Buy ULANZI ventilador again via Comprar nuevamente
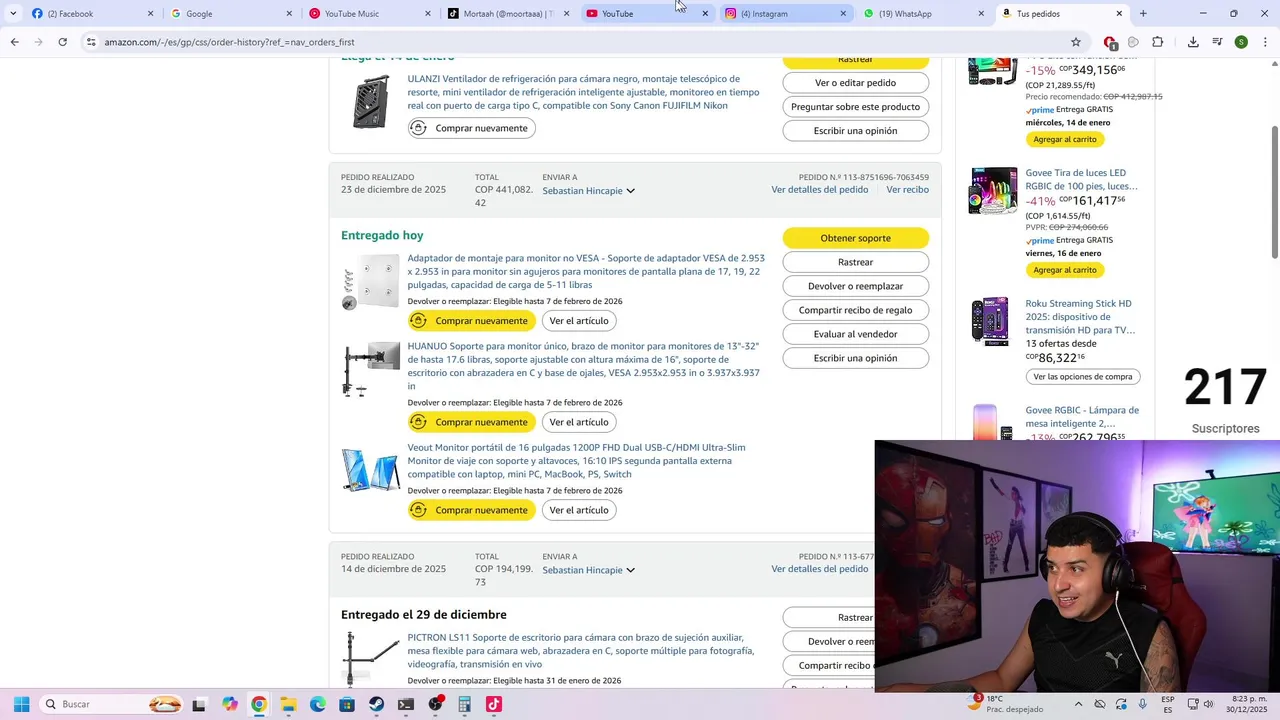 click(471, 128)
